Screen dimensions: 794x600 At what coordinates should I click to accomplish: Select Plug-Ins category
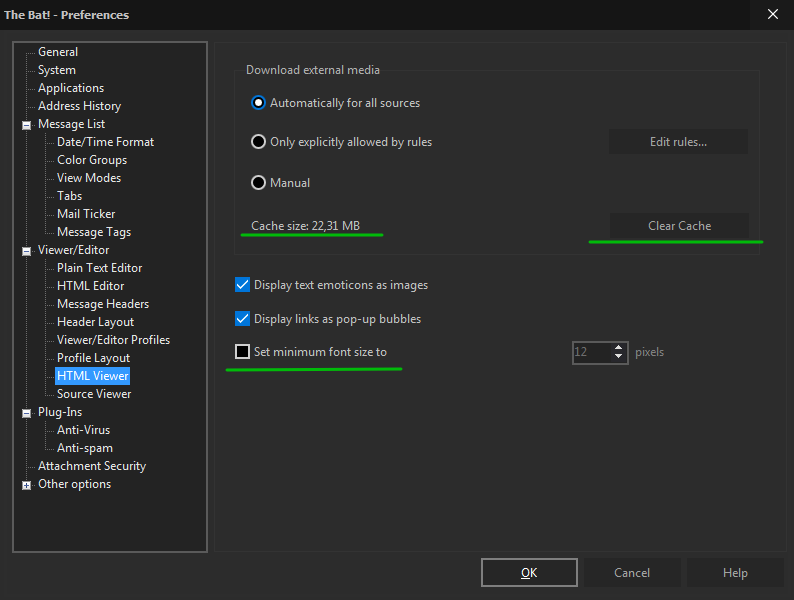(60, 412)
